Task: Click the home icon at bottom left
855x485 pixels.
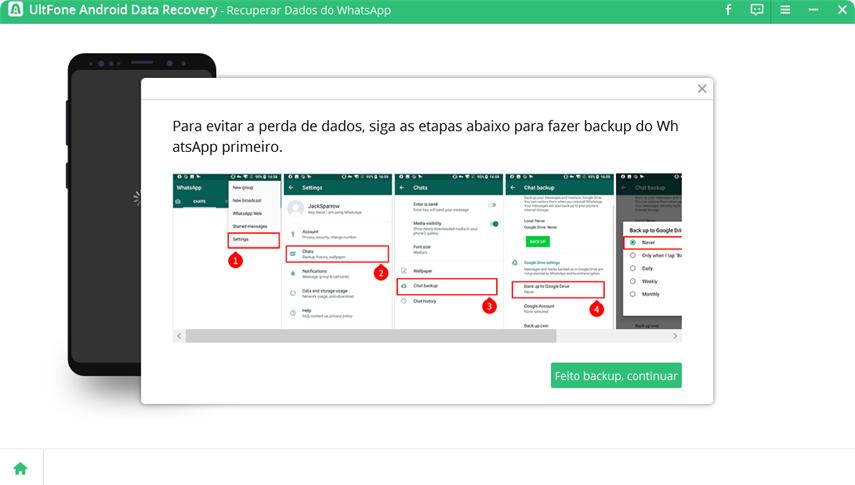Action: point(21,468)
